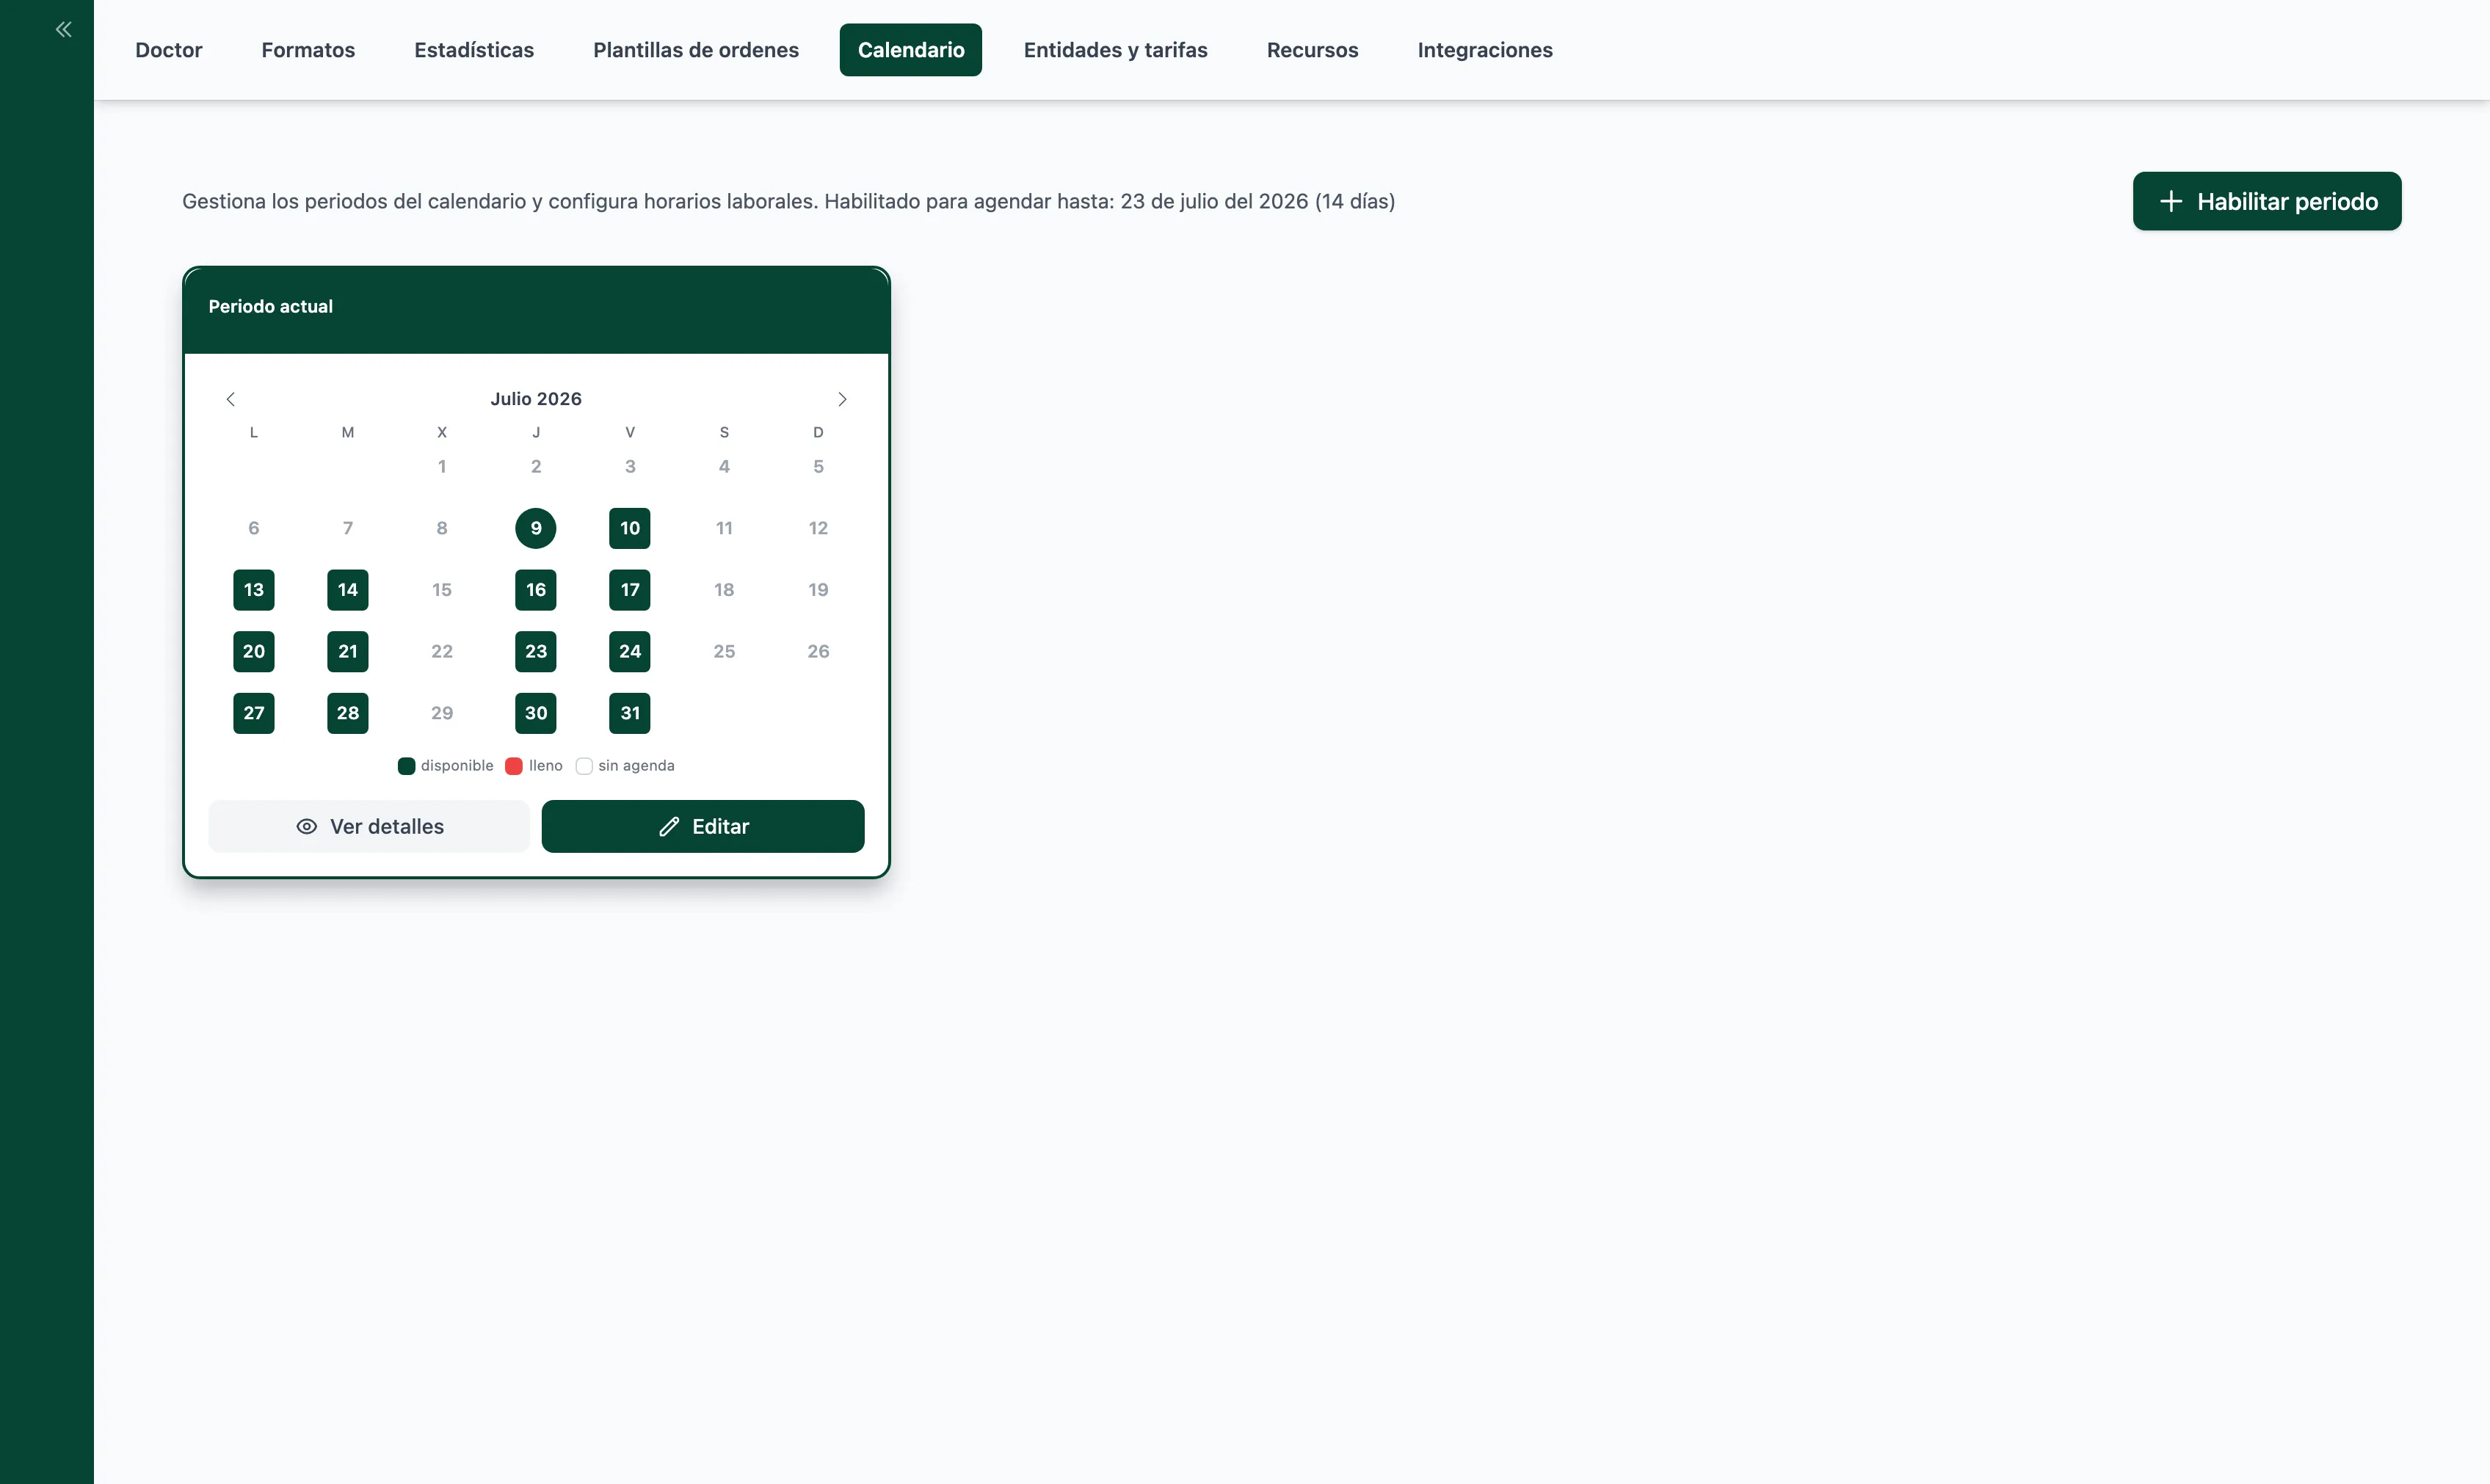
Task: Click available day 28
Action: click(x=348, y=713)
